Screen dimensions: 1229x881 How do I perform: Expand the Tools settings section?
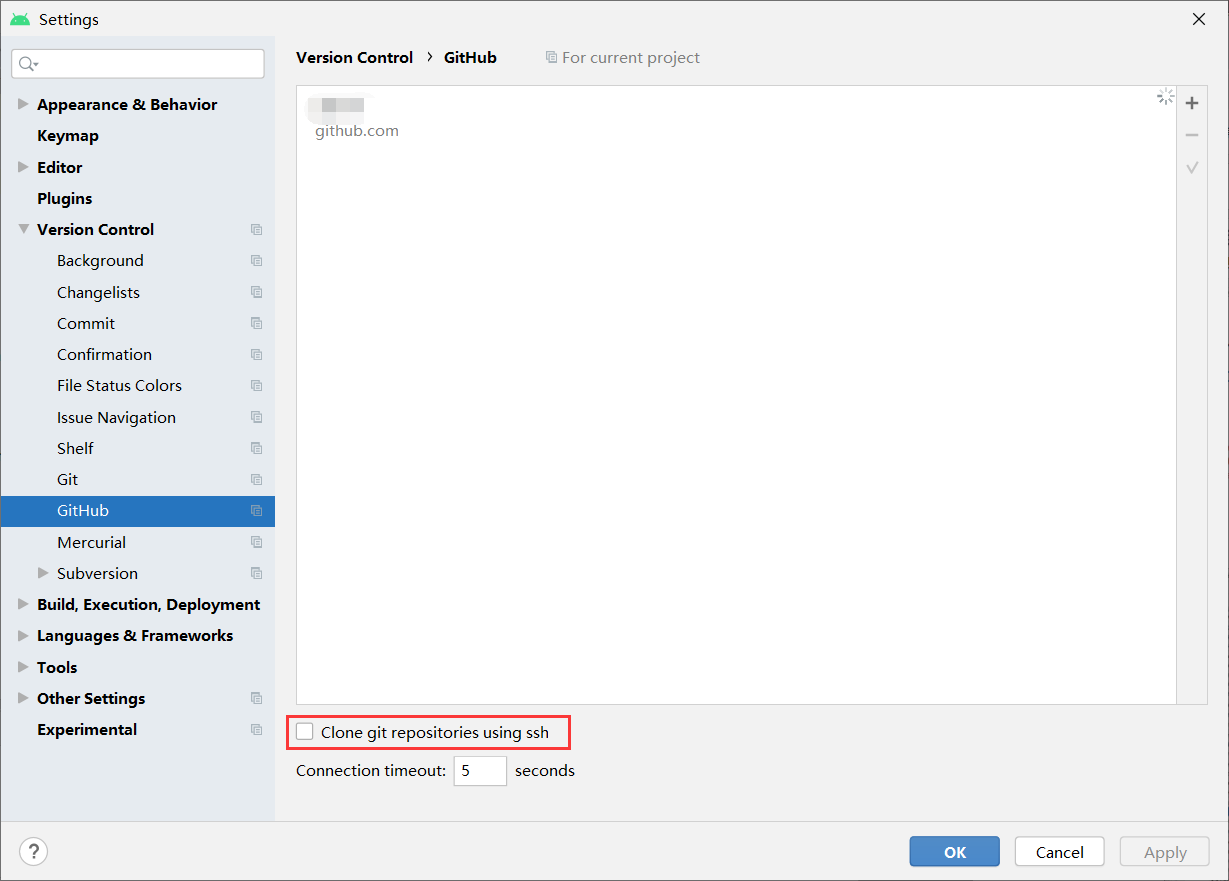tap(22, 667)
